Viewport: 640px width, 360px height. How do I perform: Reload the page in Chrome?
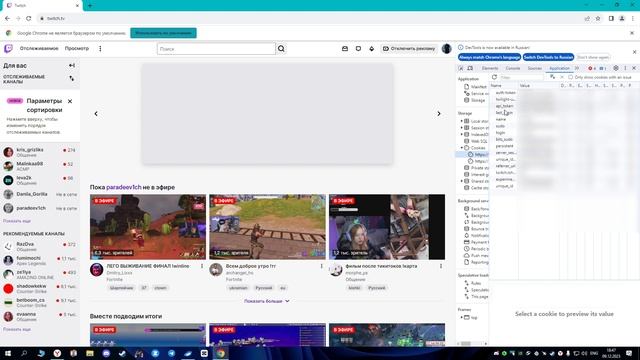point(29,18)
